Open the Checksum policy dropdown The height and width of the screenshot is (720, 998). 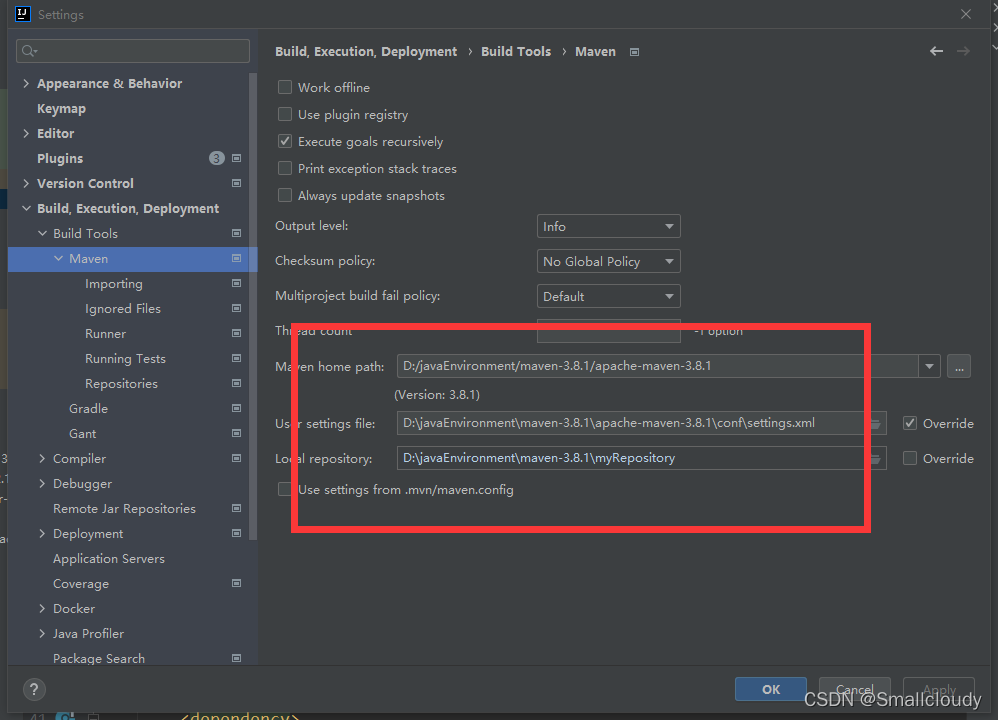[x=608, y=262]
